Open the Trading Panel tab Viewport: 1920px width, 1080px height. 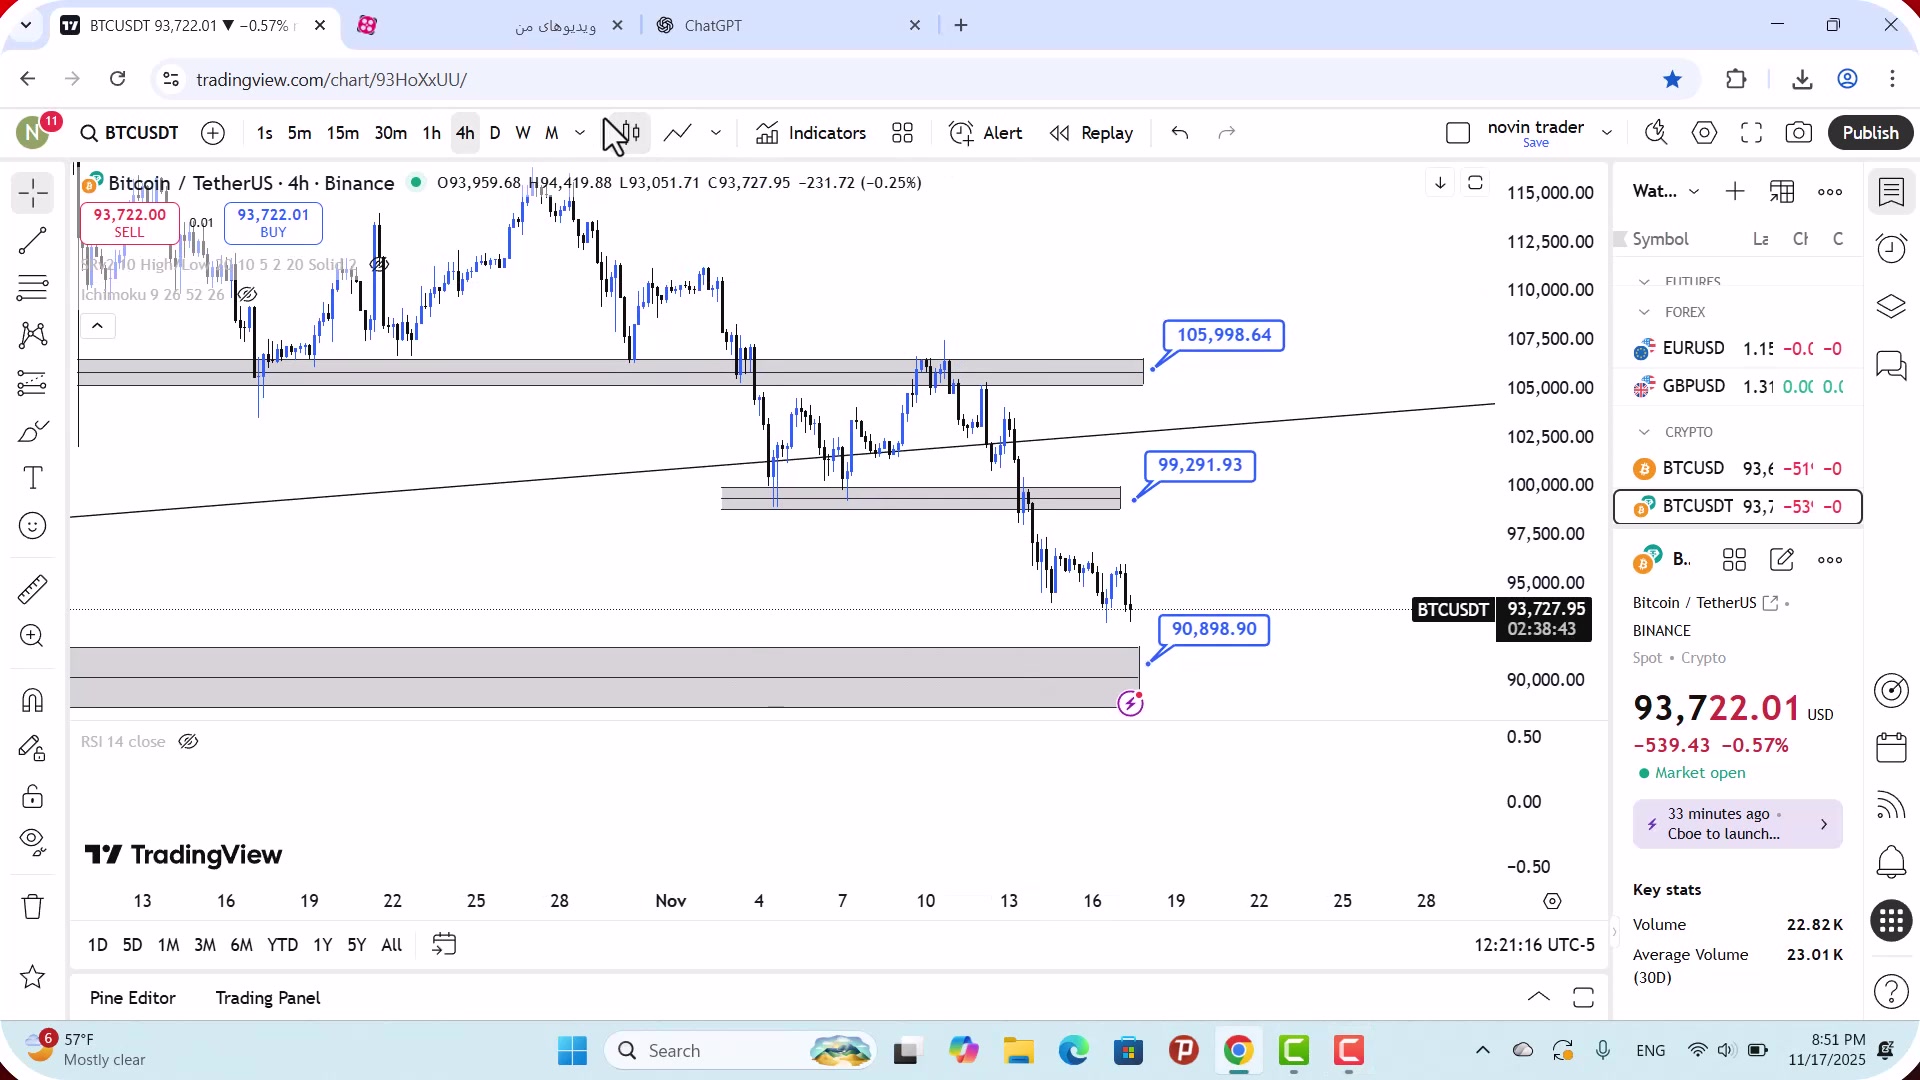(x=268, y=998)
